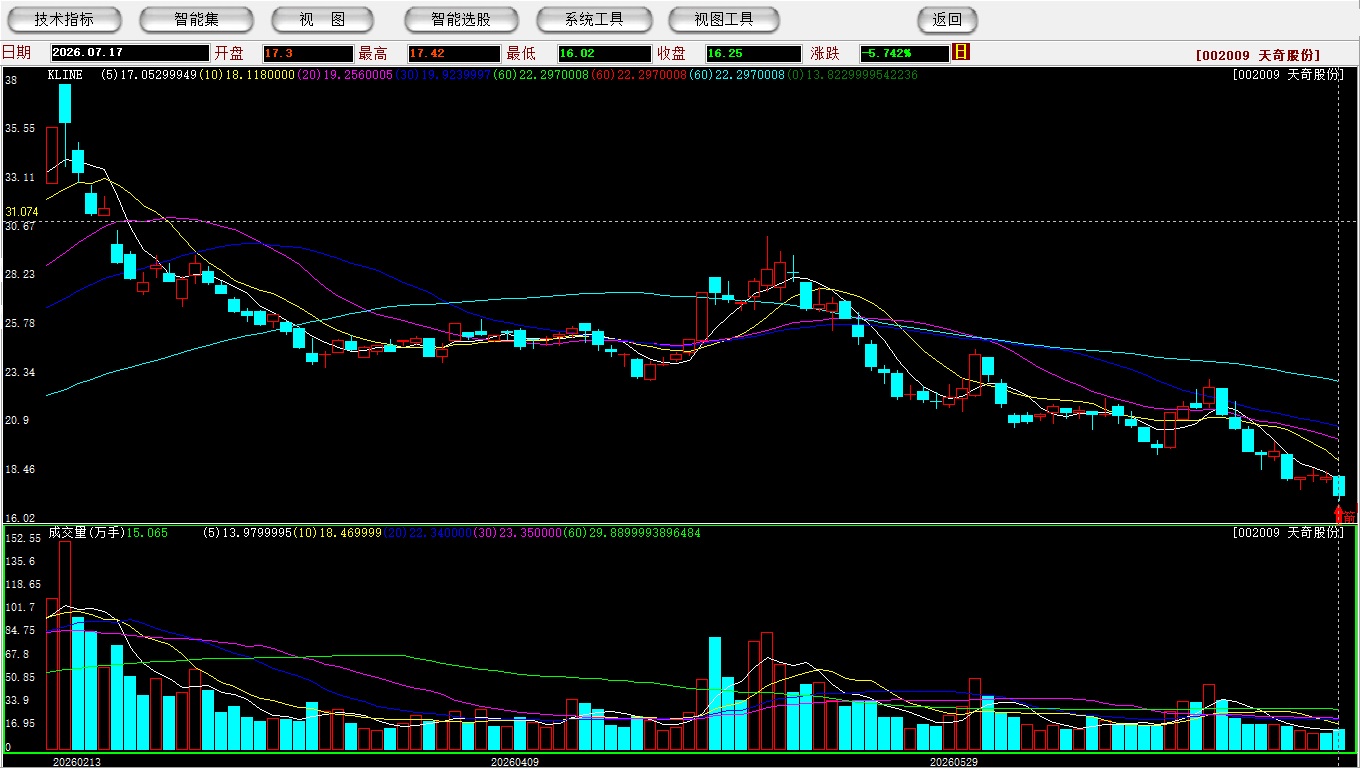Screen dimensions: 1360x768
Task: Click the 20260213 date marker on the time axis
Action: pyautogui.click(x=77, y=761)
